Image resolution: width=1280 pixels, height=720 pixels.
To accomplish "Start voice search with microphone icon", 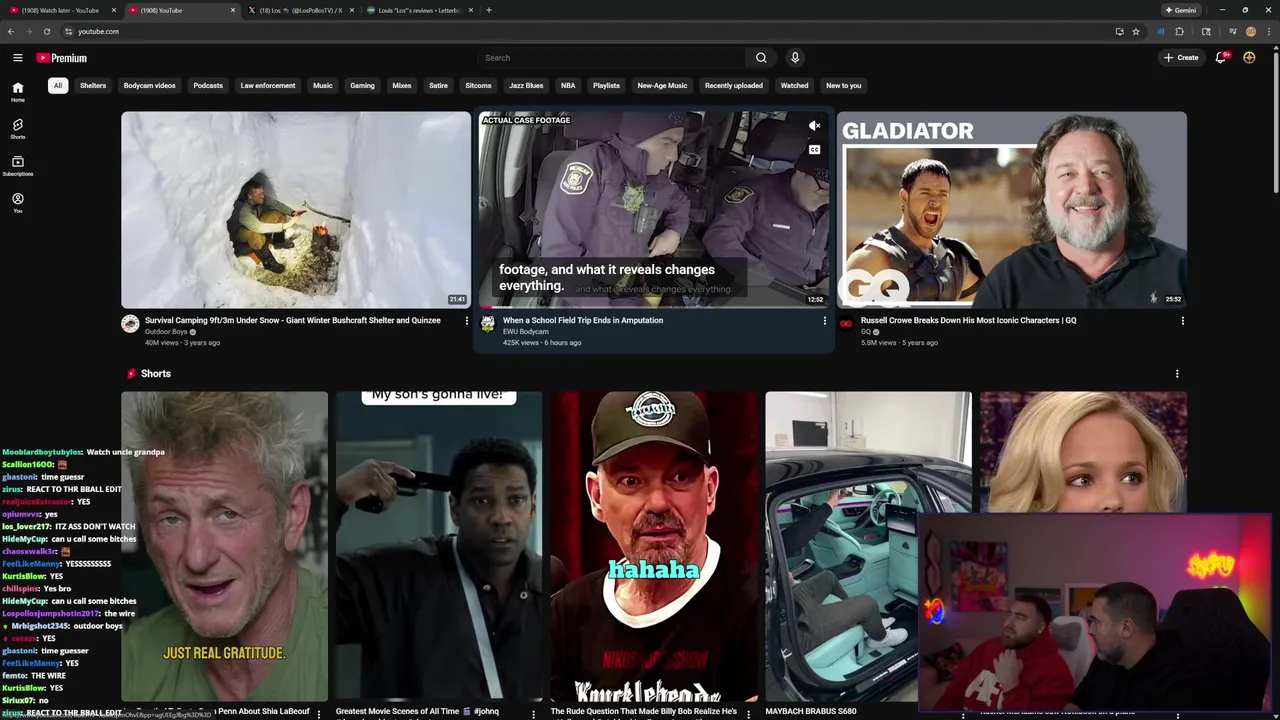I will [x=795, y=58].
